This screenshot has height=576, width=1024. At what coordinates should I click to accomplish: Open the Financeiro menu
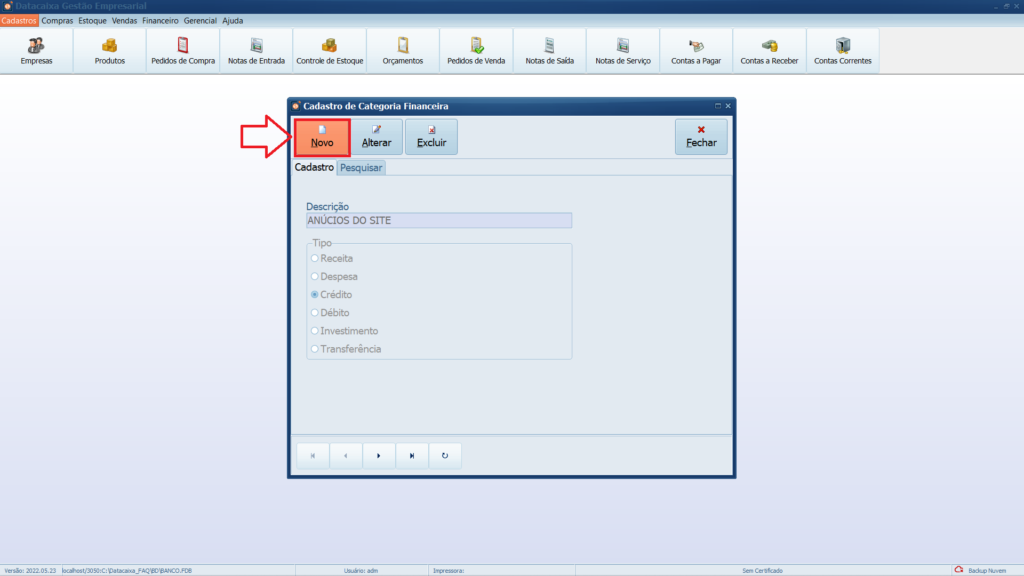point(160,20)
